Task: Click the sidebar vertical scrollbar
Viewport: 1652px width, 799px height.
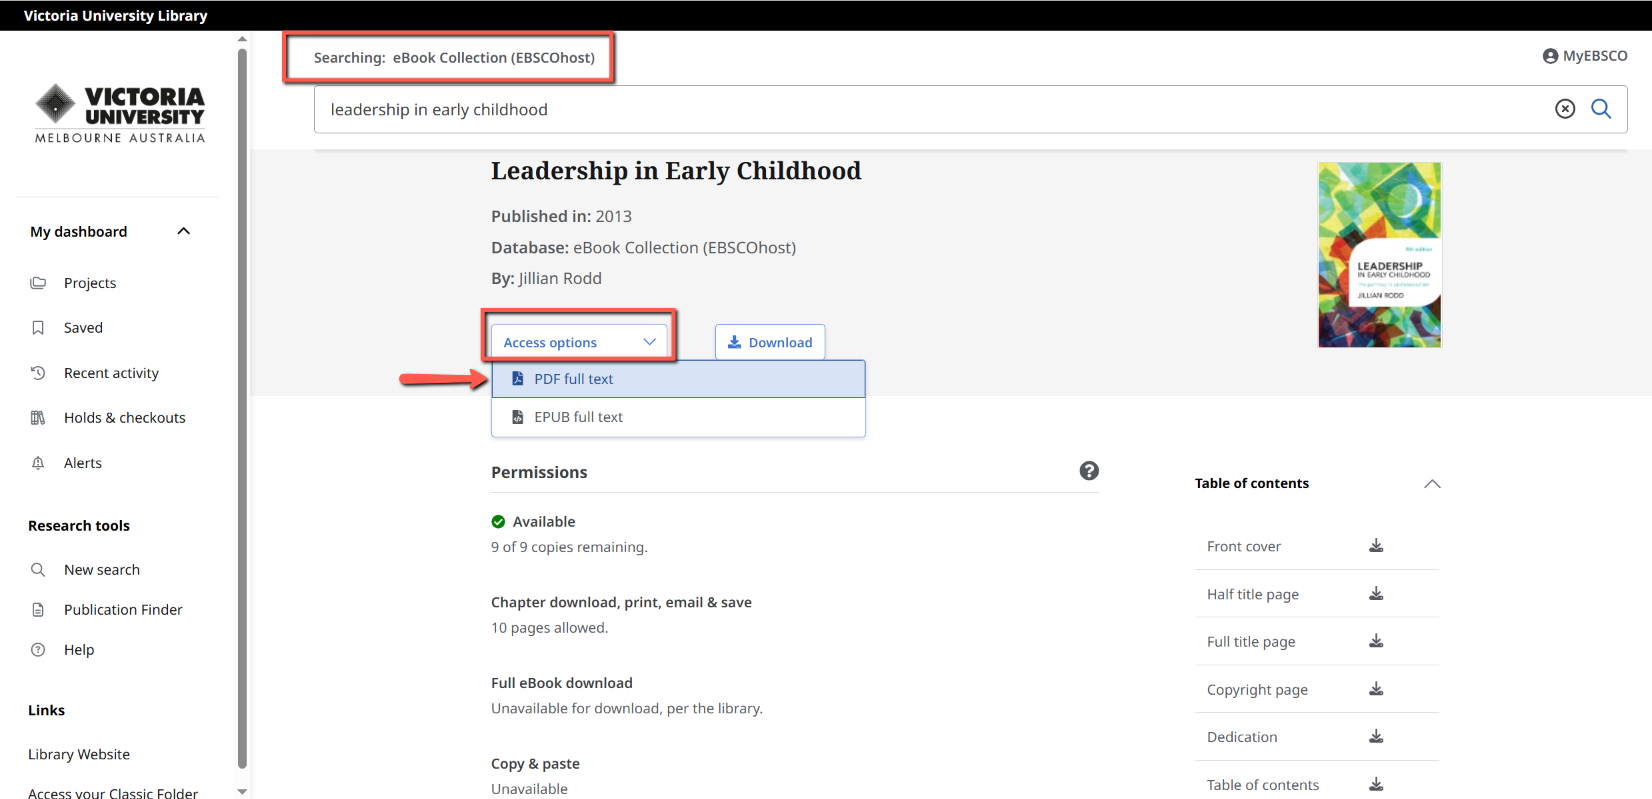Action: coord(242,408)
